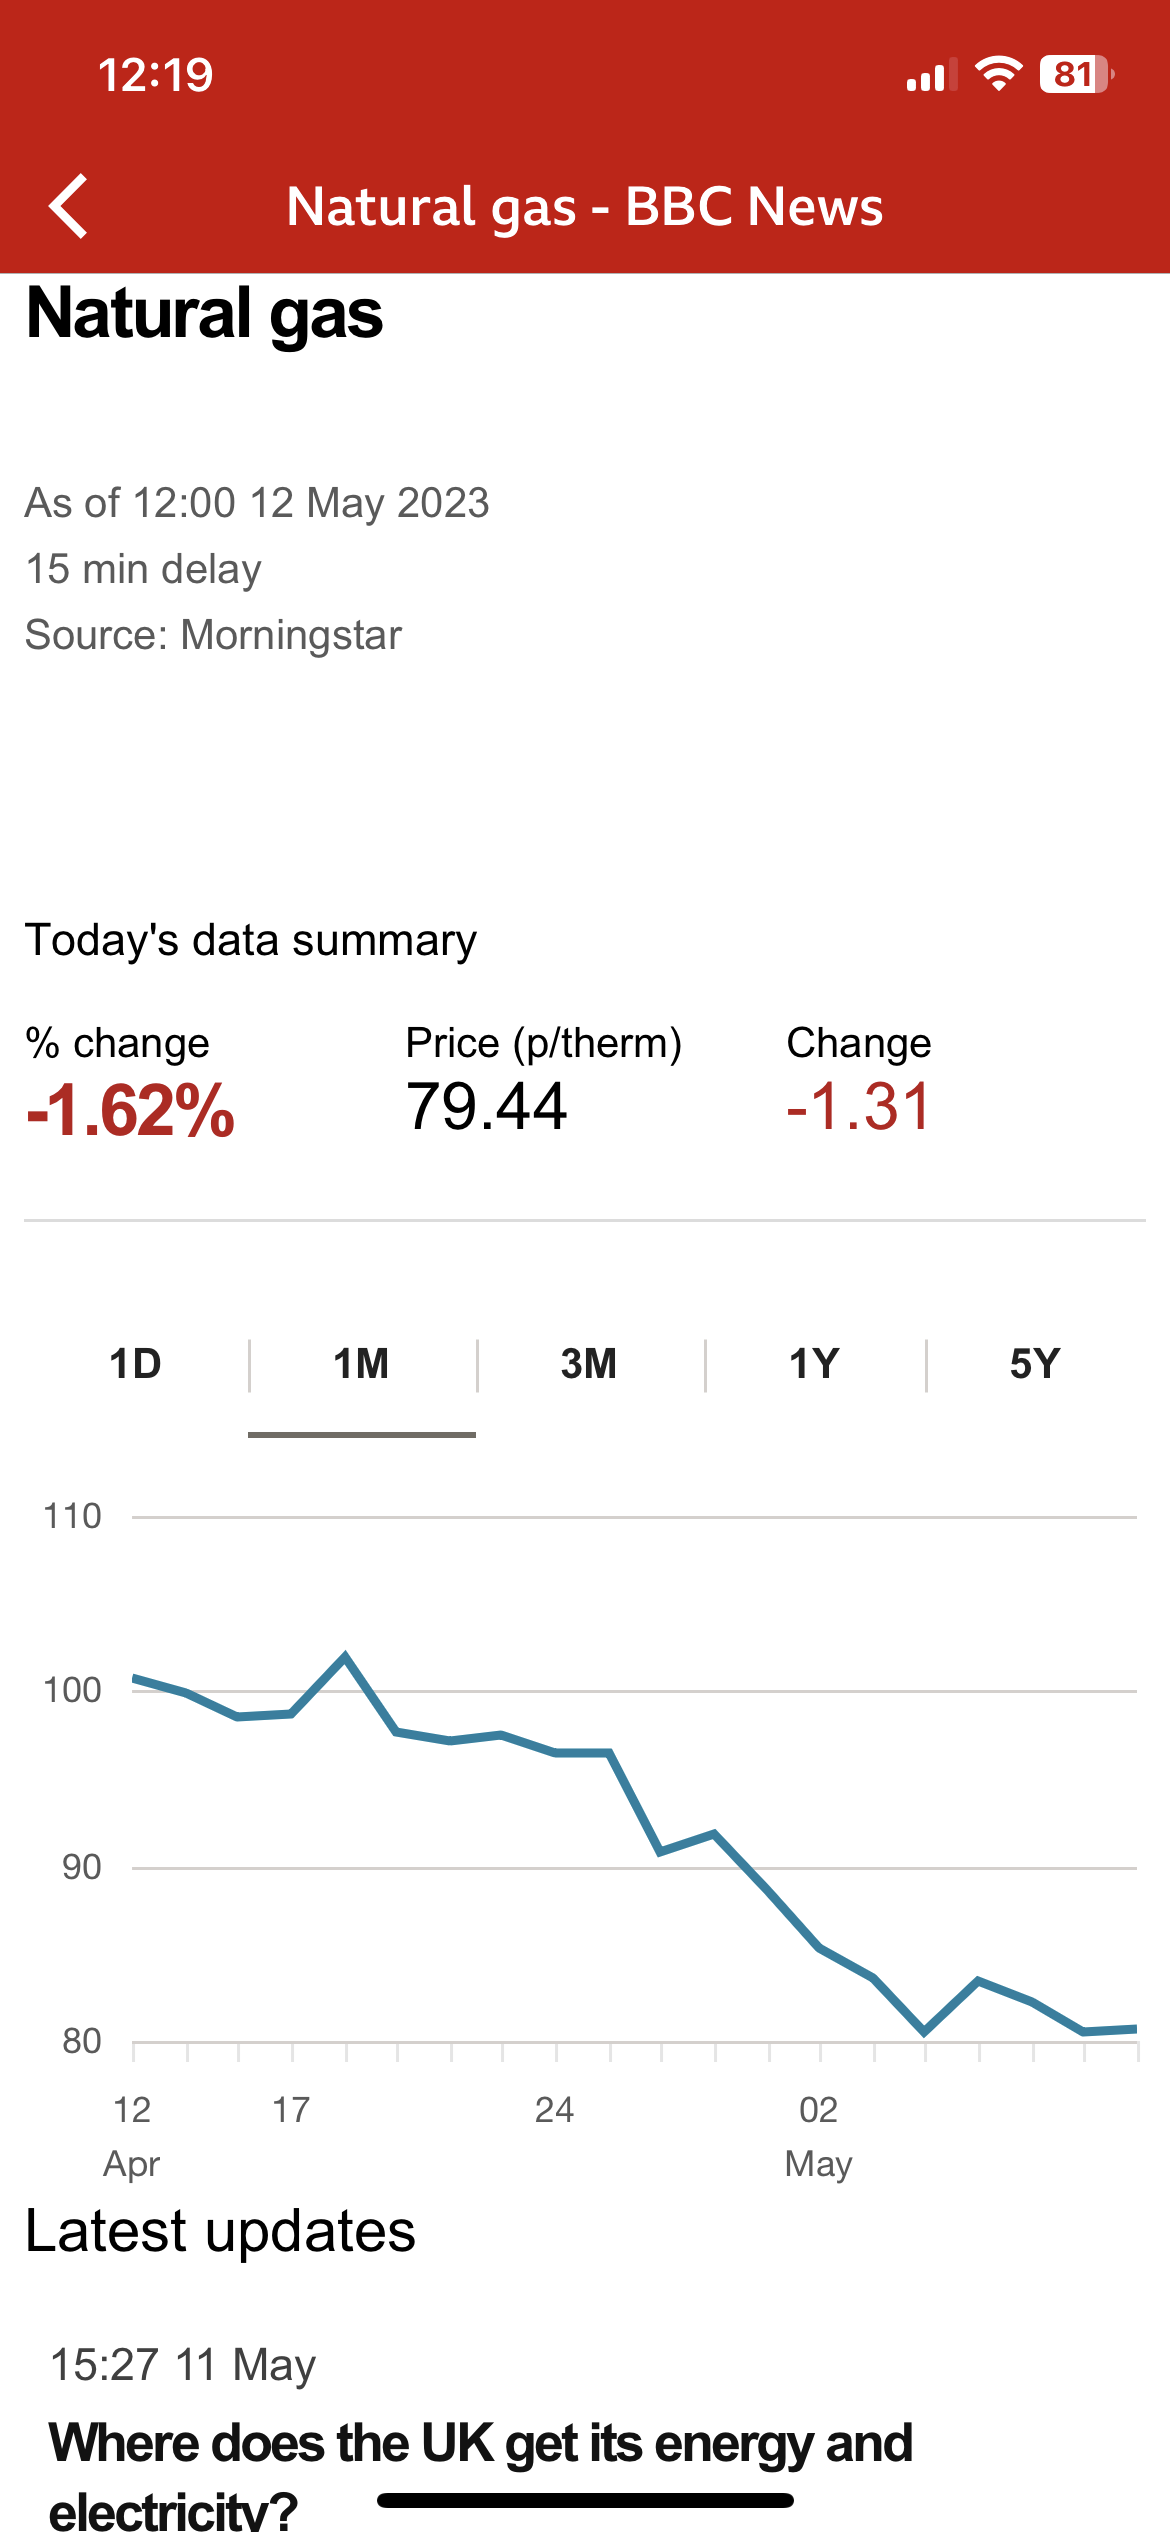Select the 1M chart range tab
Screen dimensions: 1170x2532
click(361, 1364)
